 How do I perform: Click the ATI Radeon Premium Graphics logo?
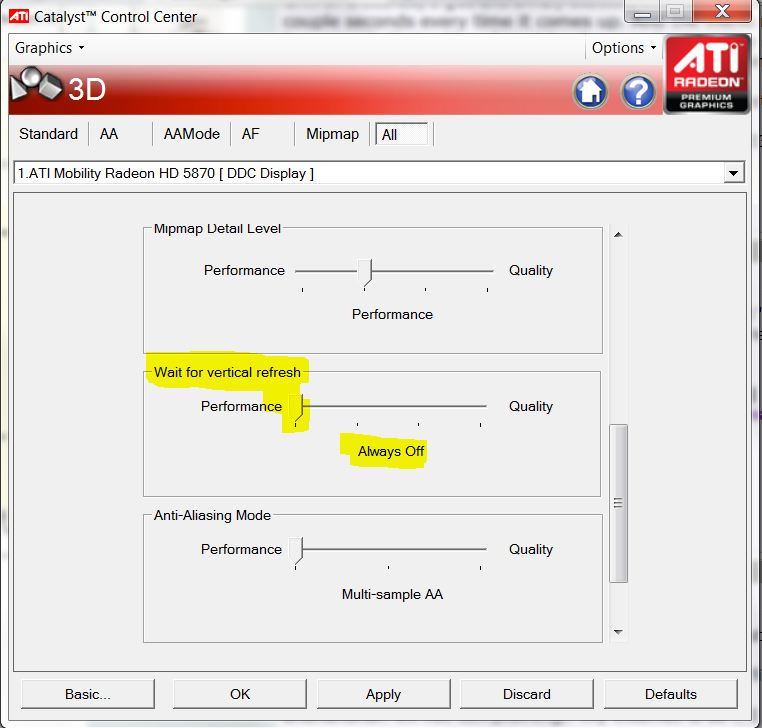(706, 74)
